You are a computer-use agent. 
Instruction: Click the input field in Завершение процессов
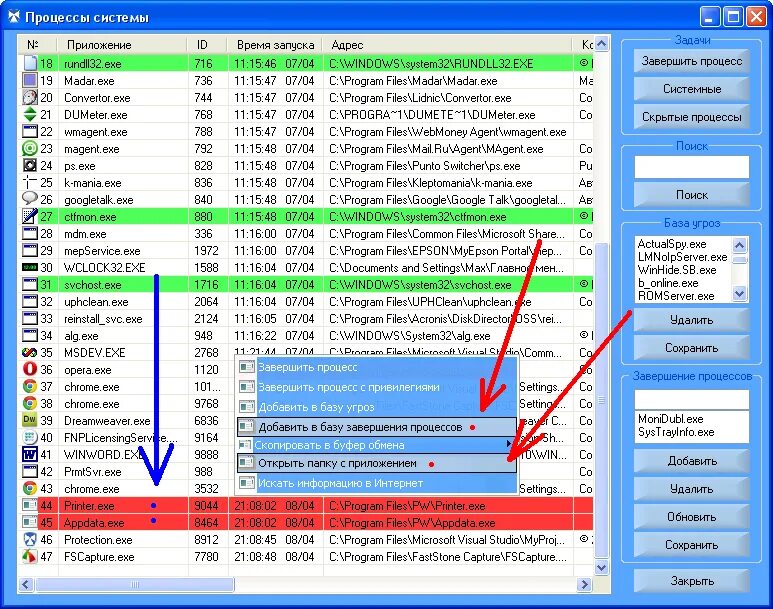pos(691,400)
